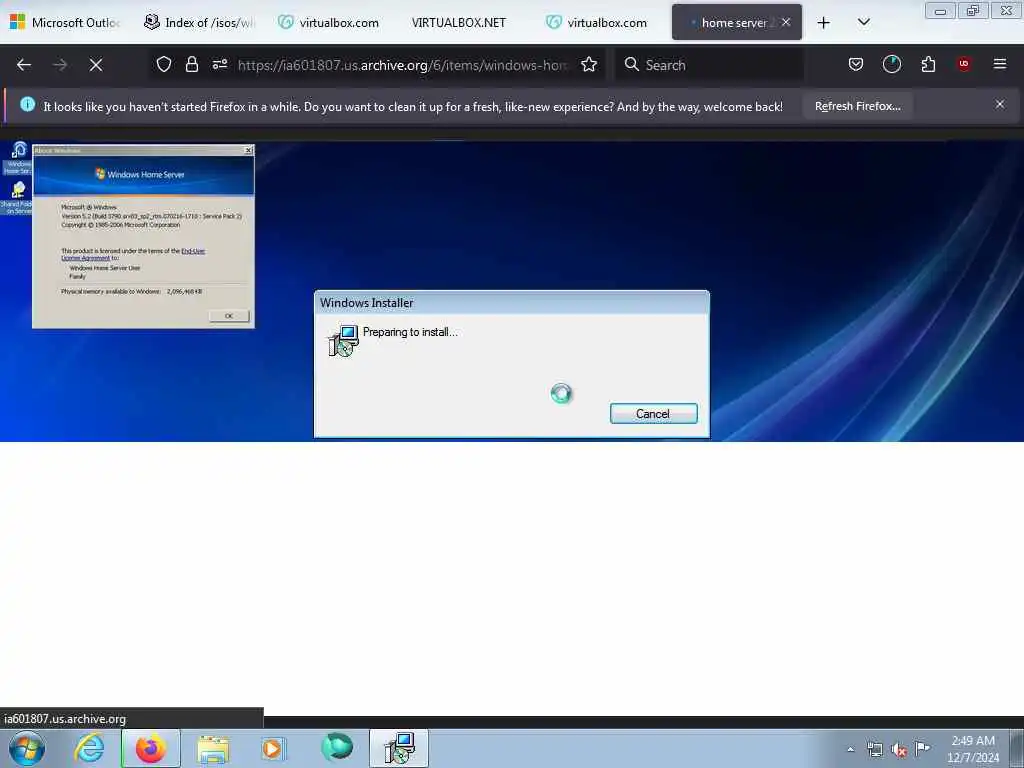
Task: Click the green round app taskbar icon
Action: (337, 748)
